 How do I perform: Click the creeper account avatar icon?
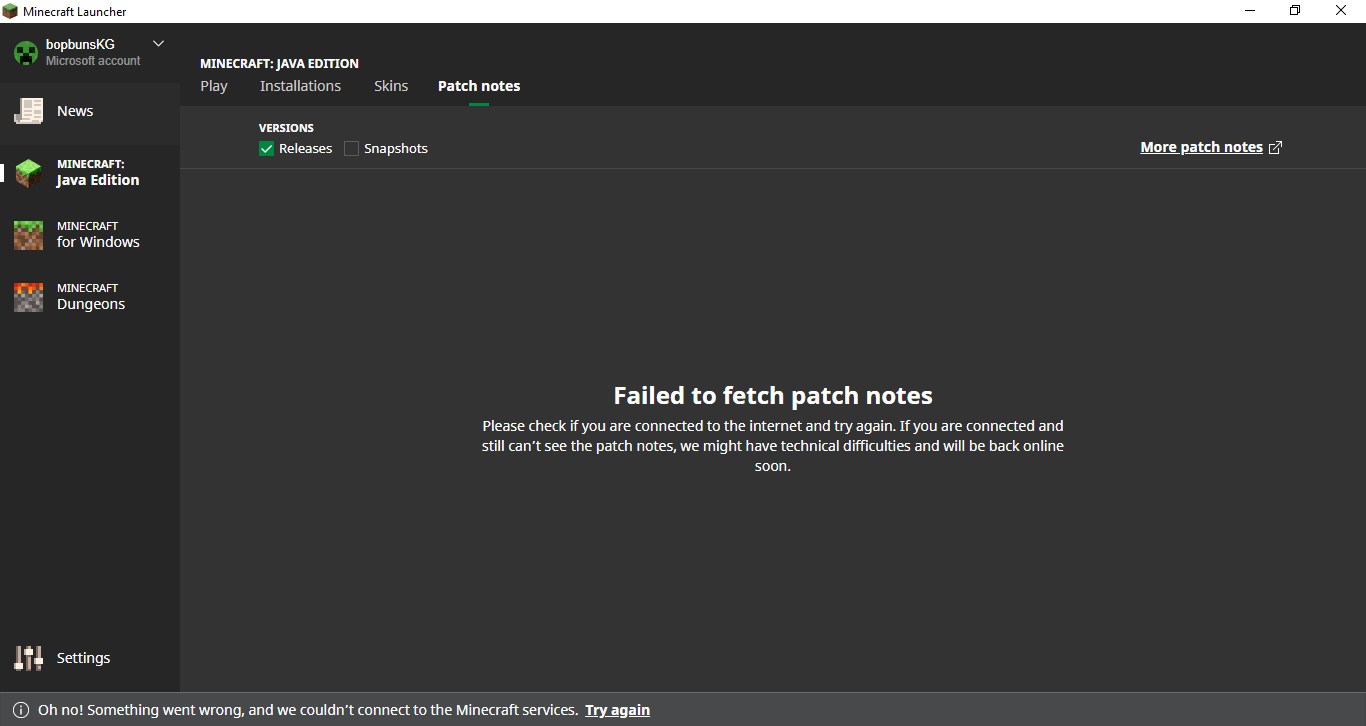[x=26, y=52]
